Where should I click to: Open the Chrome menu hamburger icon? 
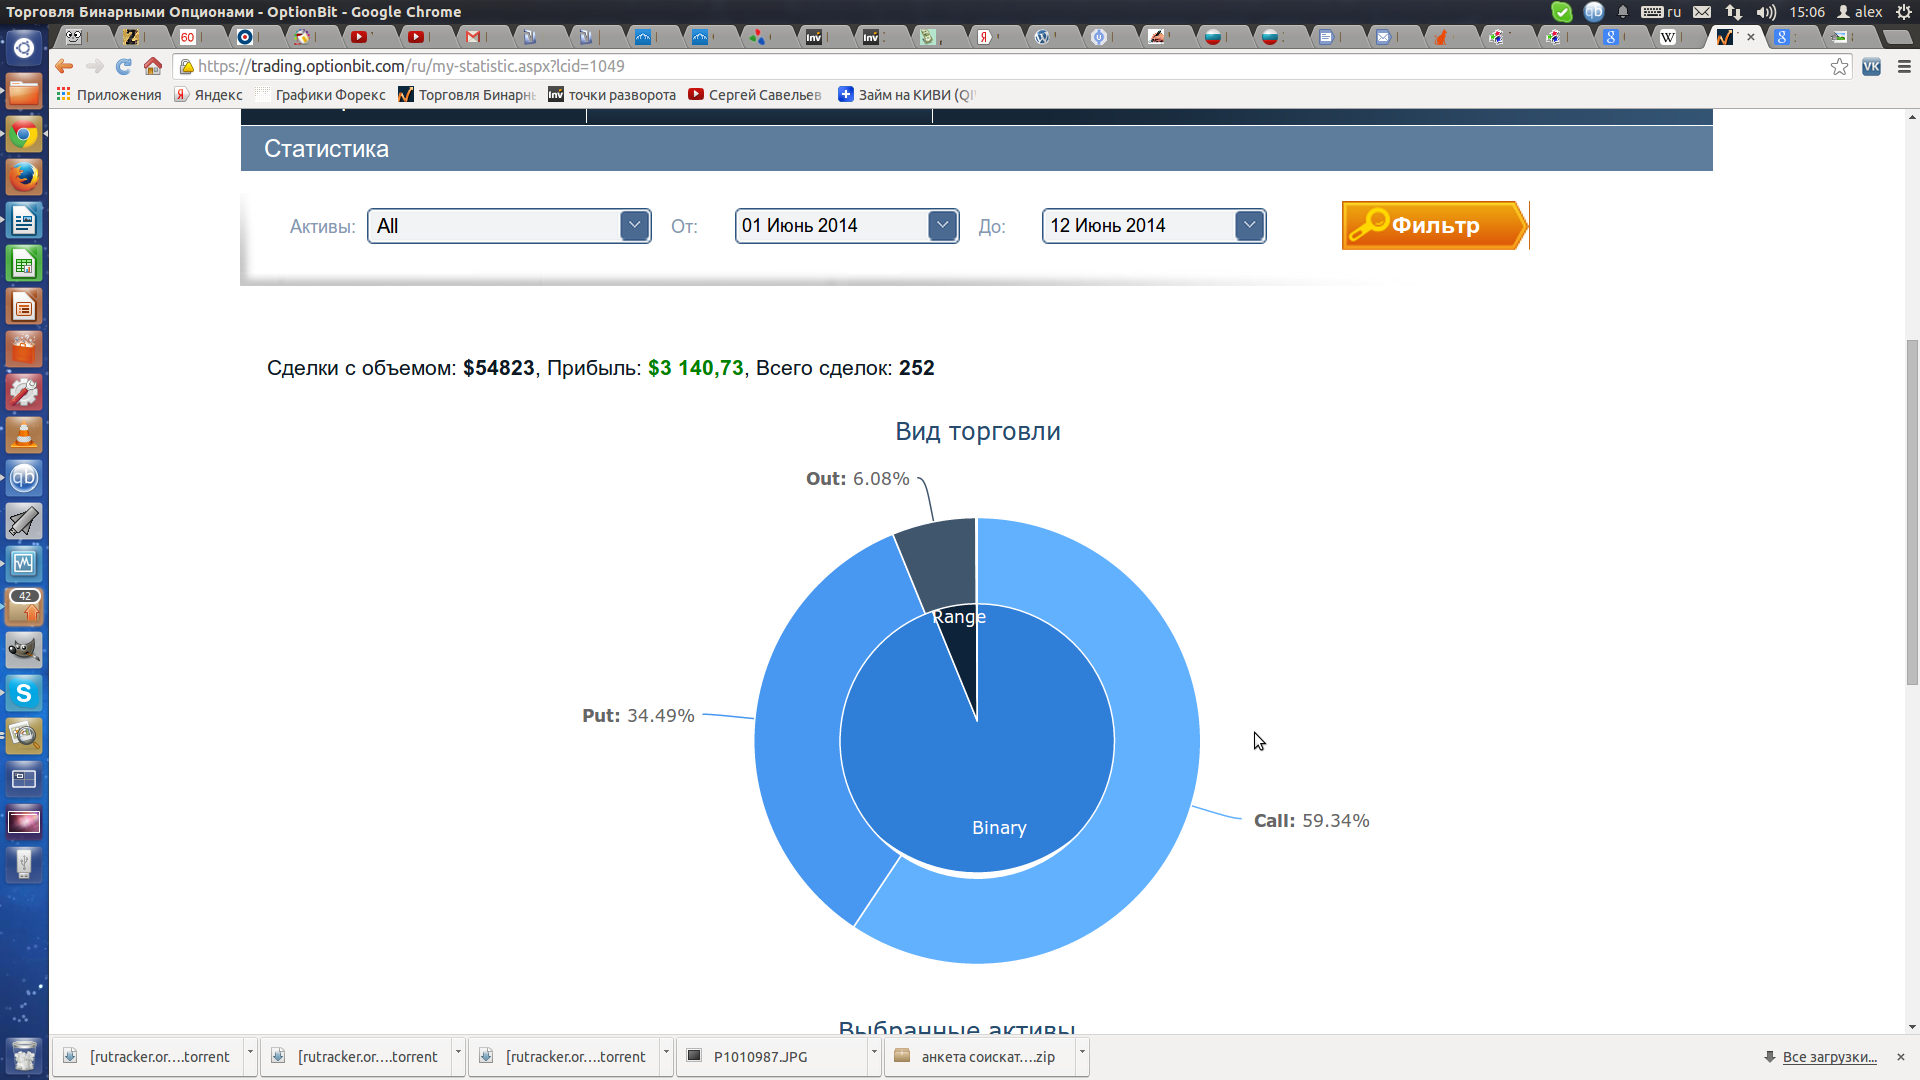tap(1904, 66)
